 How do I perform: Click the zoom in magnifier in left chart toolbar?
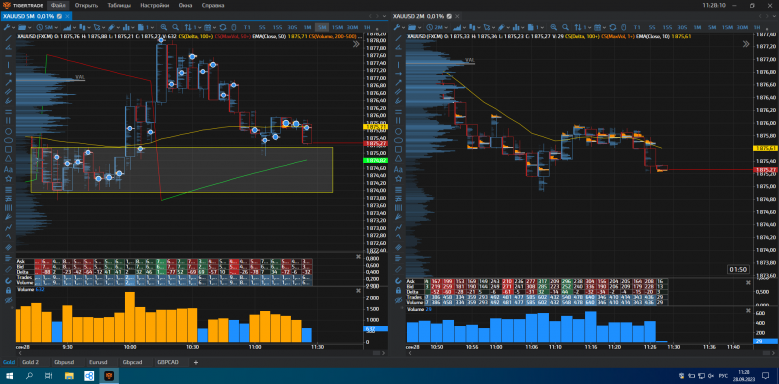pos(163,27)
